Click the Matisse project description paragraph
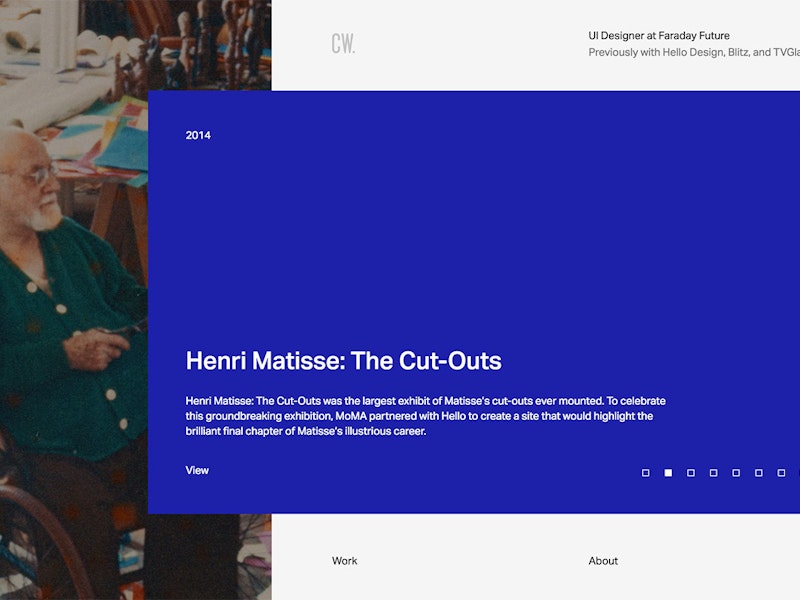 click(x=425, y=416)
